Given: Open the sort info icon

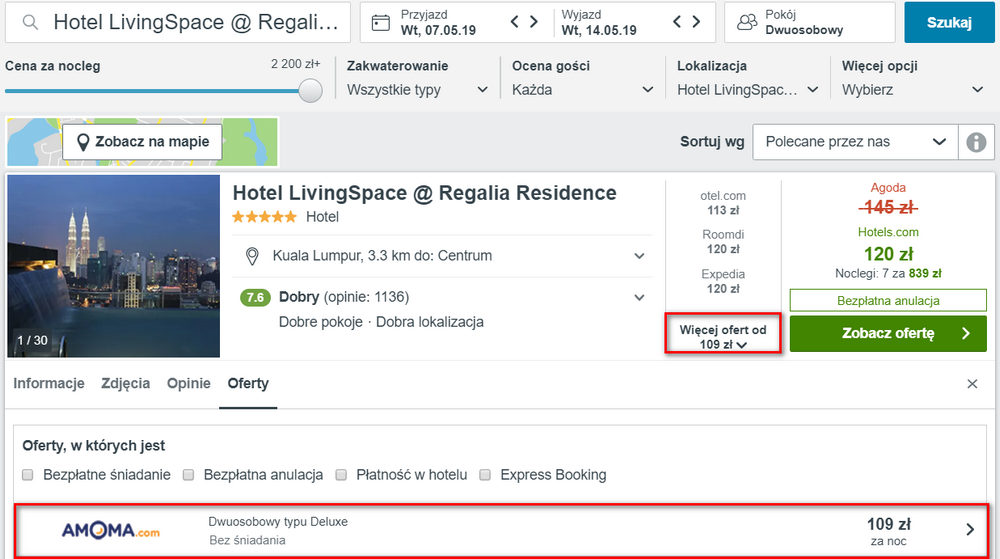Looking at the screenshot, I should tap(976, 142).
